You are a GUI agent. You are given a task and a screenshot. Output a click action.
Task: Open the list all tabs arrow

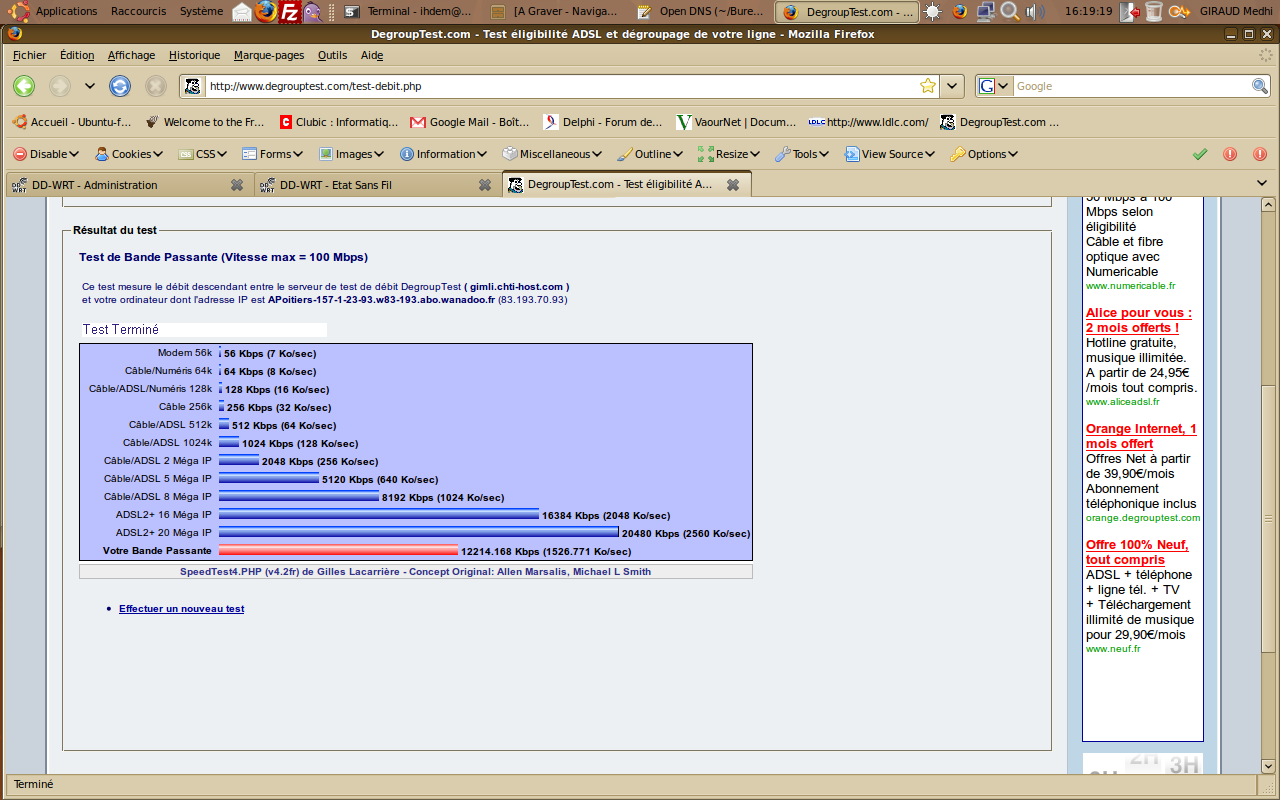[x=1263, y=184]
